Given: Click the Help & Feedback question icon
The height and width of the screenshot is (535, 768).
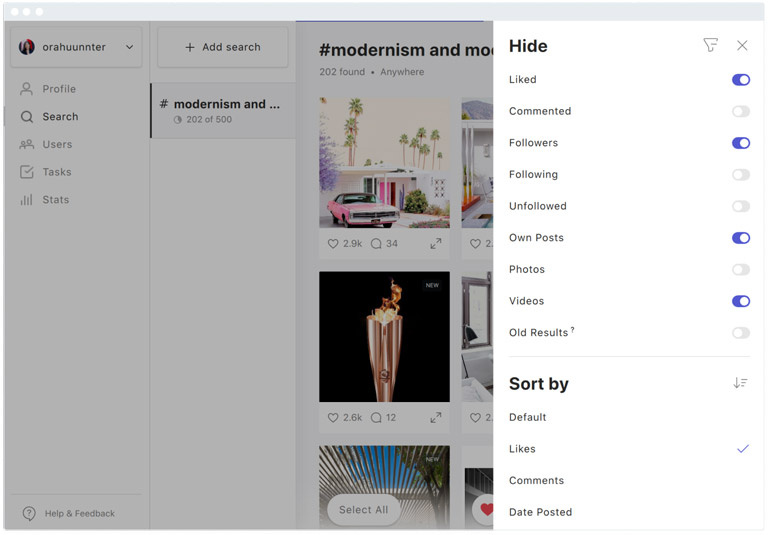Looking at the screenshot, I should [x=29, y=513].
